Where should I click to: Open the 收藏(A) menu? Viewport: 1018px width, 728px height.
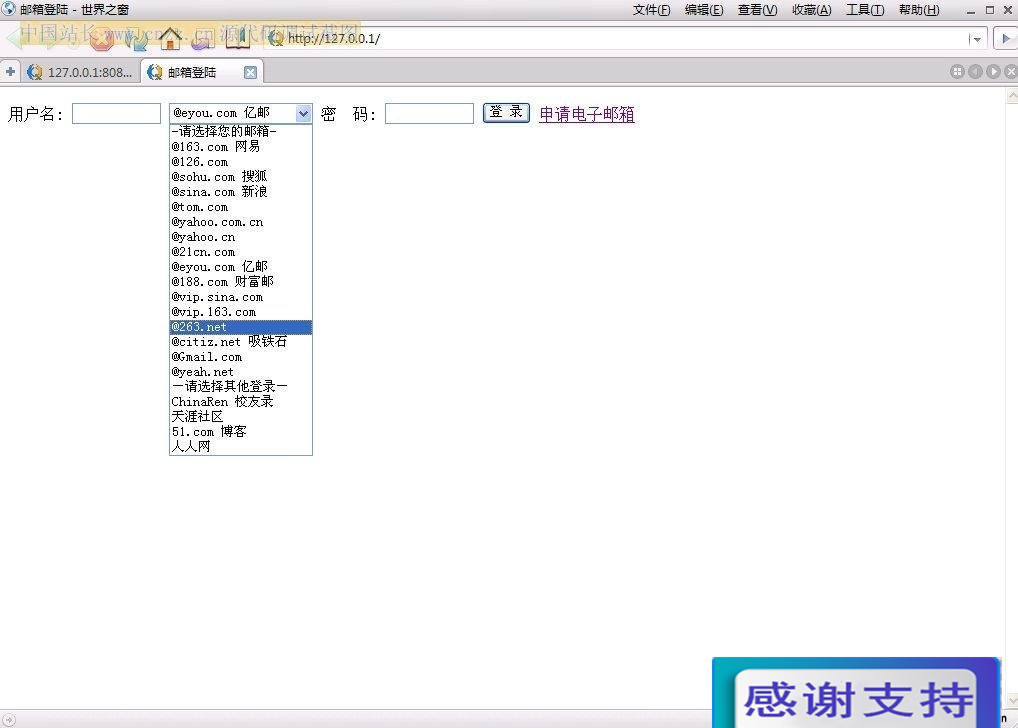click(x=812, y=10)
